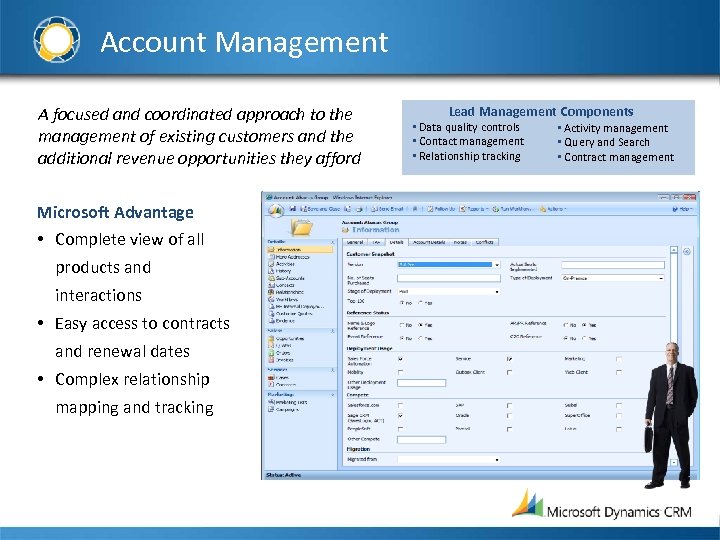Check the Salesforce.com compete checkbox
The height and width of the screenshot is (540, 720).
point(400,405)
